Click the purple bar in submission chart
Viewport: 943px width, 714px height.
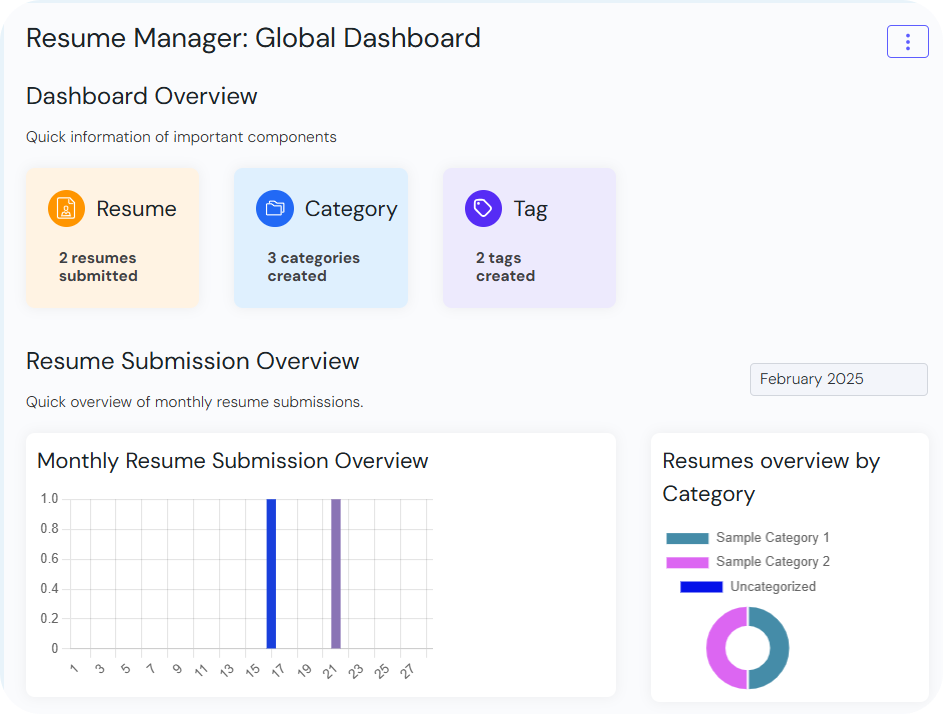tap(336, 573)
